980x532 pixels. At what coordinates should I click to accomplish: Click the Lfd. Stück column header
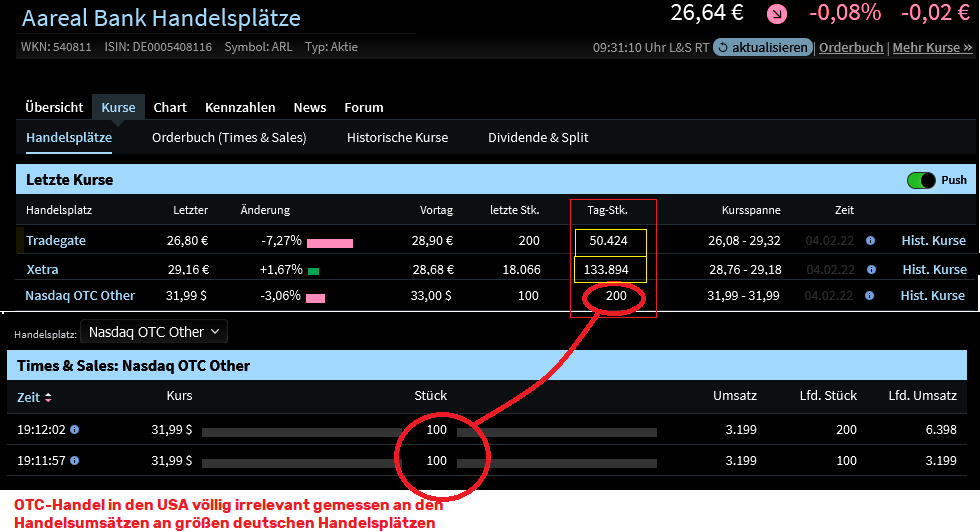click(x=828, y=396)
